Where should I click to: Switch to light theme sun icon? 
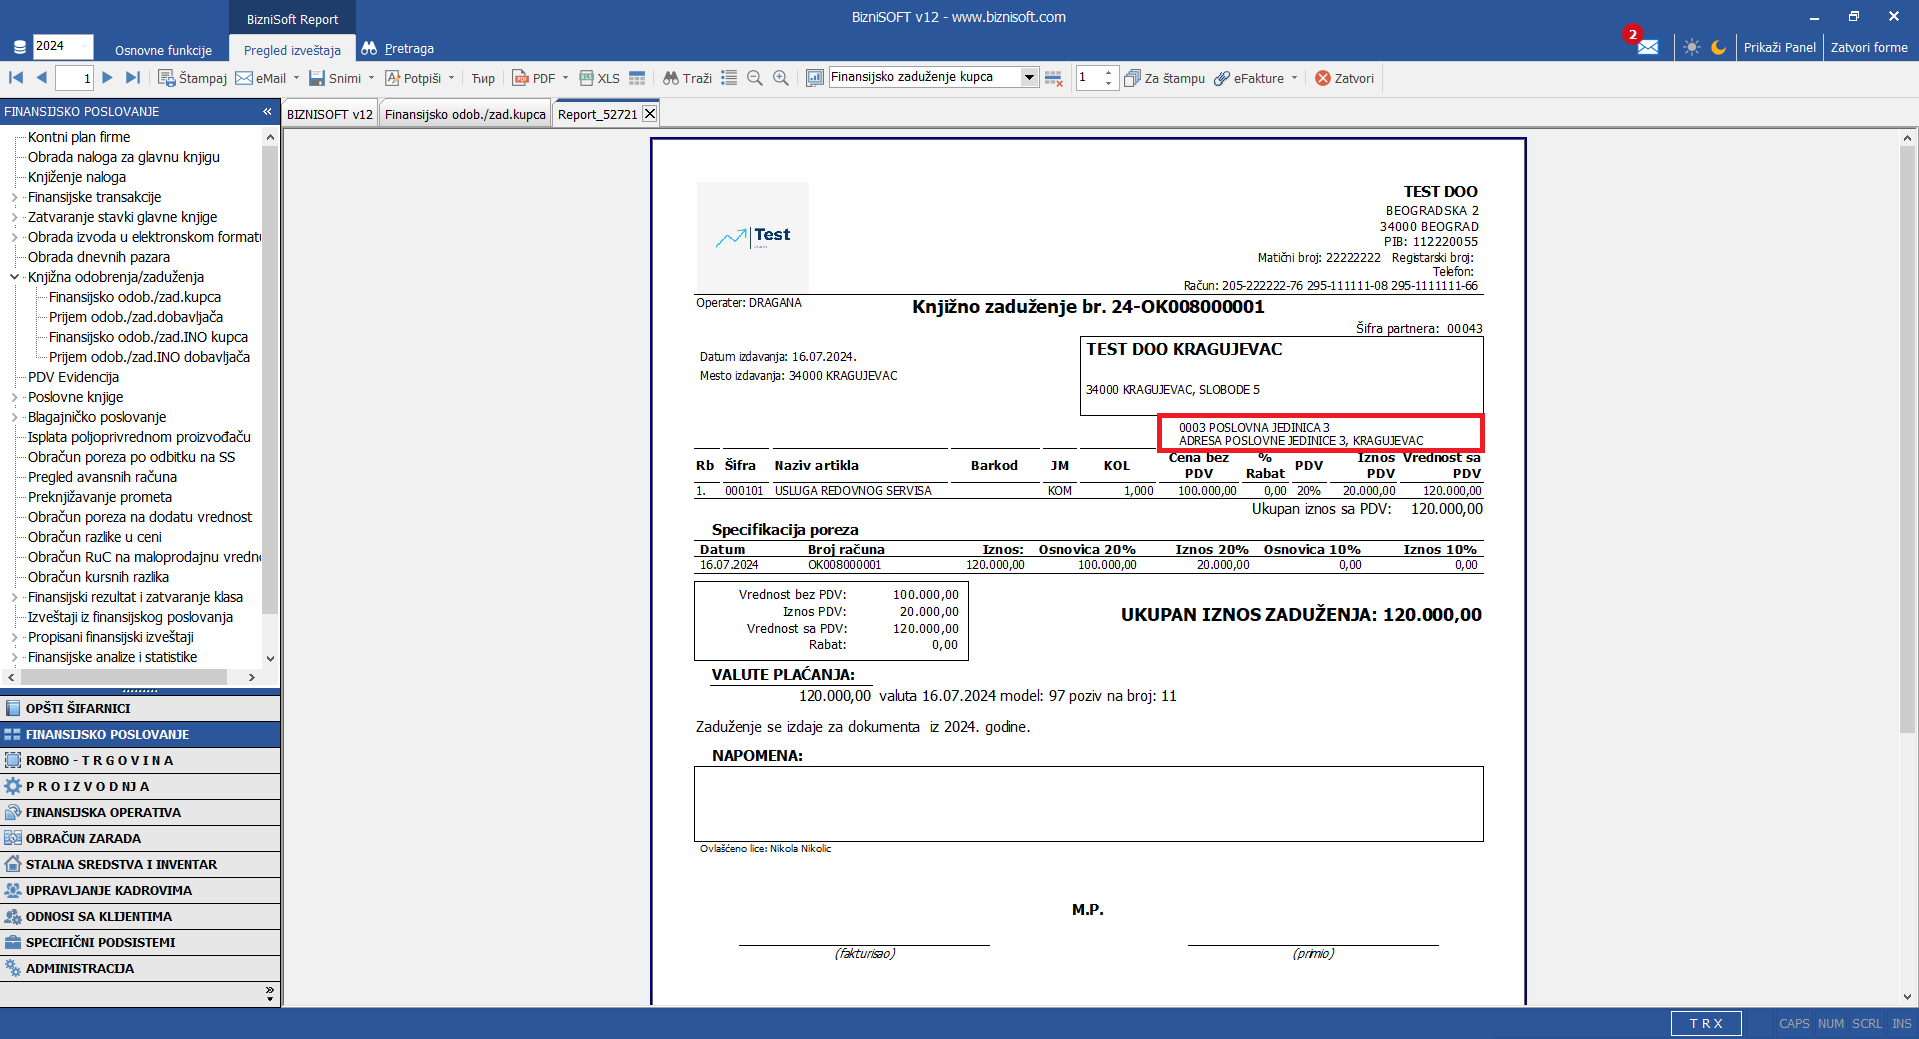point(1691,47)
